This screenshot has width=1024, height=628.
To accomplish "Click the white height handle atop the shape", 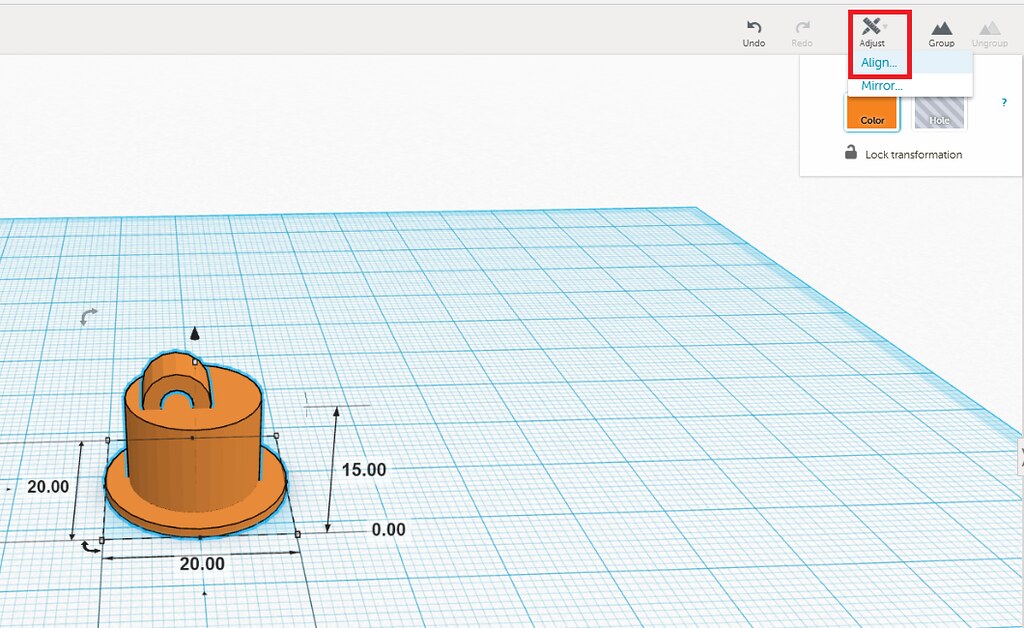I will click(195, 362).
